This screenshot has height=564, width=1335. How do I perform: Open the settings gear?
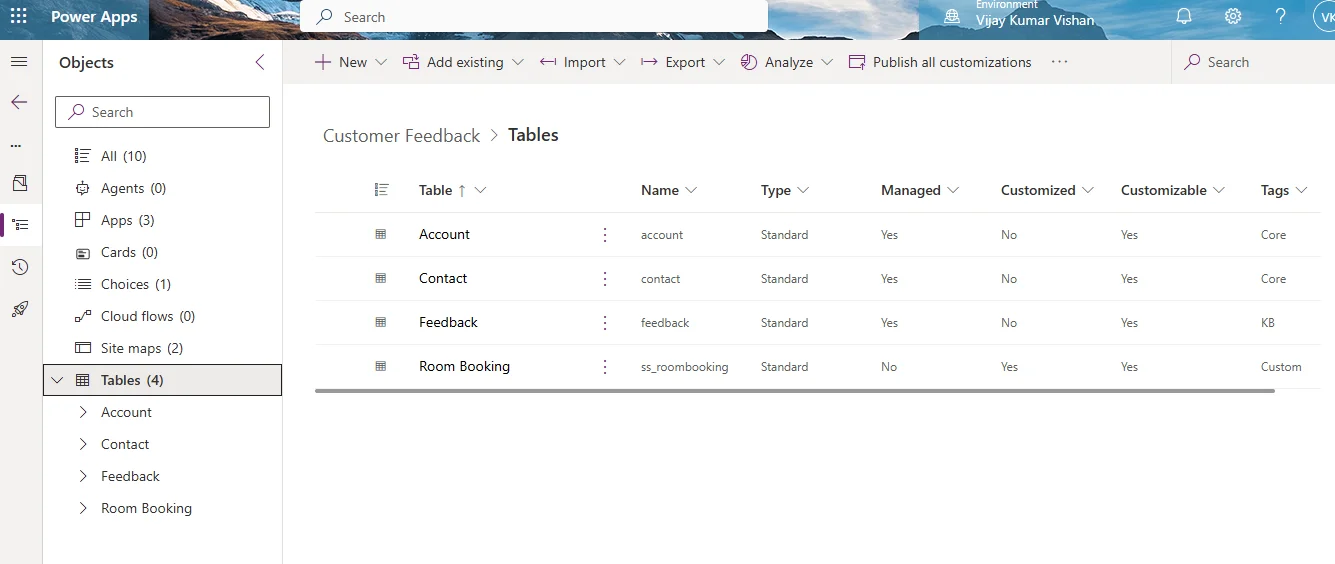1233,17
